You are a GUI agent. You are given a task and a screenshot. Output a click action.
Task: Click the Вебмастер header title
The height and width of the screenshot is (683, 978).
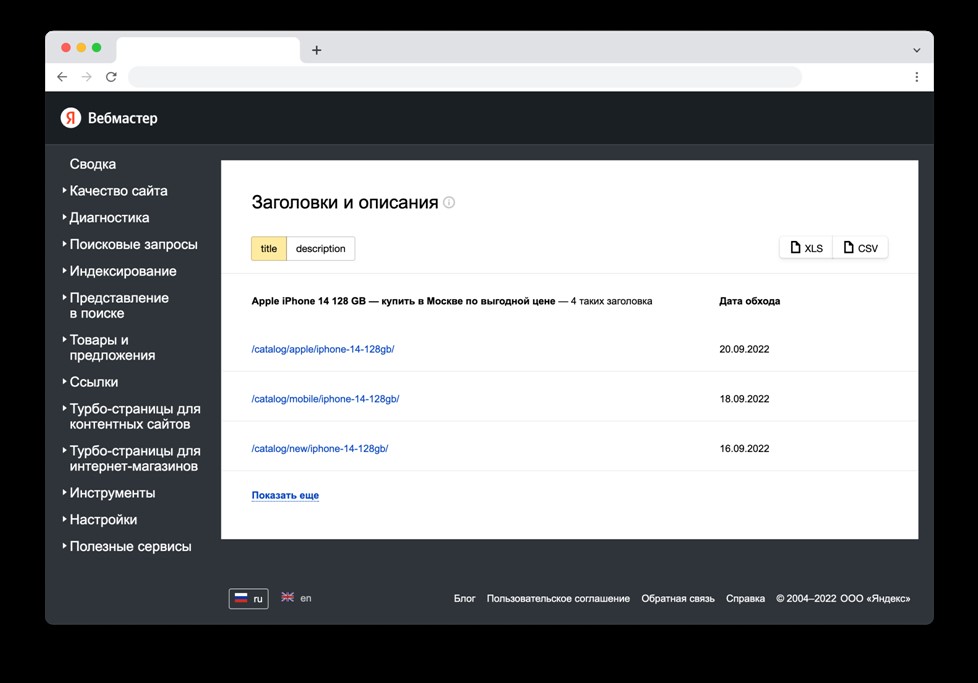pyautogui.click(x=123, y=118)
